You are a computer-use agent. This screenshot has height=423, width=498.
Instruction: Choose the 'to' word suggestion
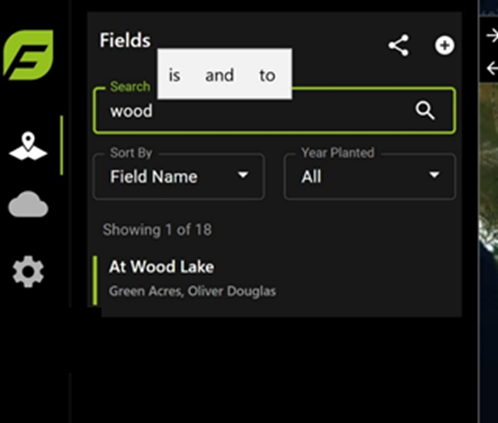coord(267,76)
